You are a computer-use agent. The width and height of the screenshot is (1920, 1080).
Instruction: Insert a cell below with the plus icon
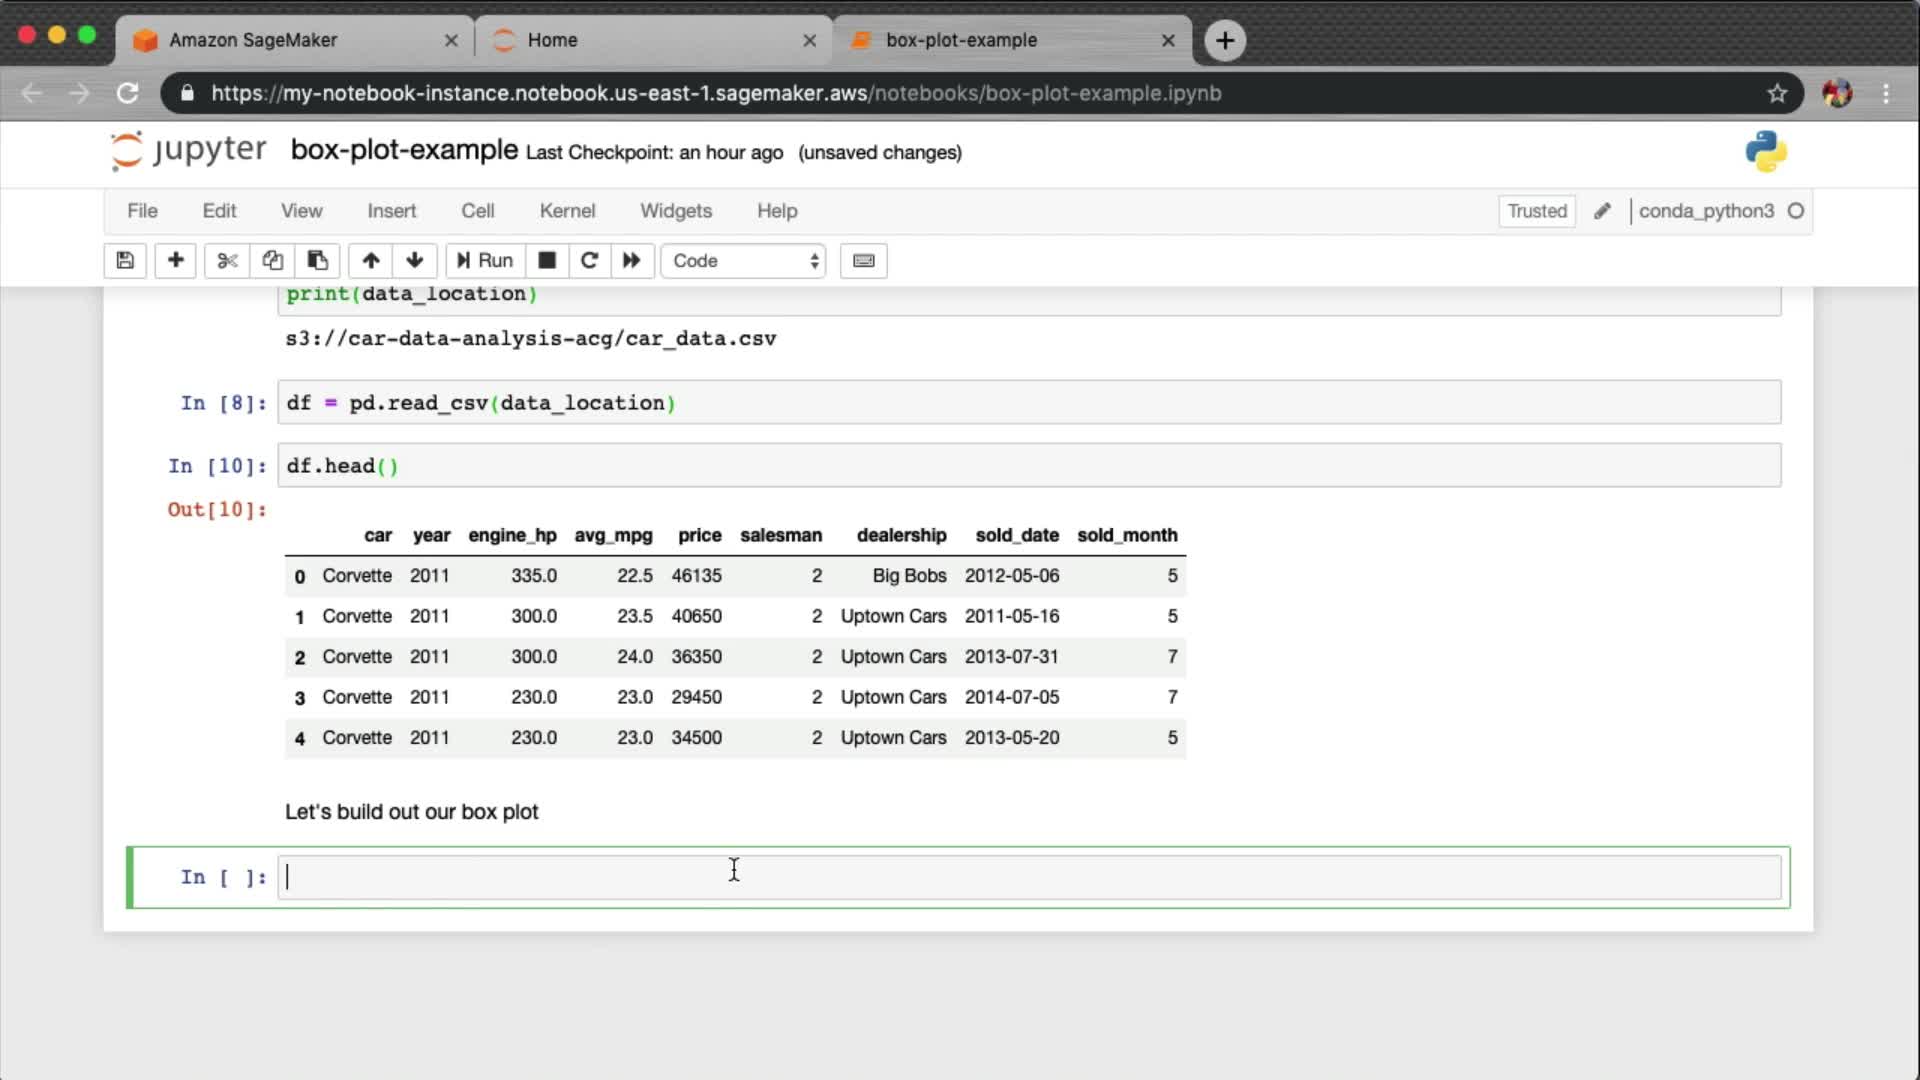[x=175, y=261]
